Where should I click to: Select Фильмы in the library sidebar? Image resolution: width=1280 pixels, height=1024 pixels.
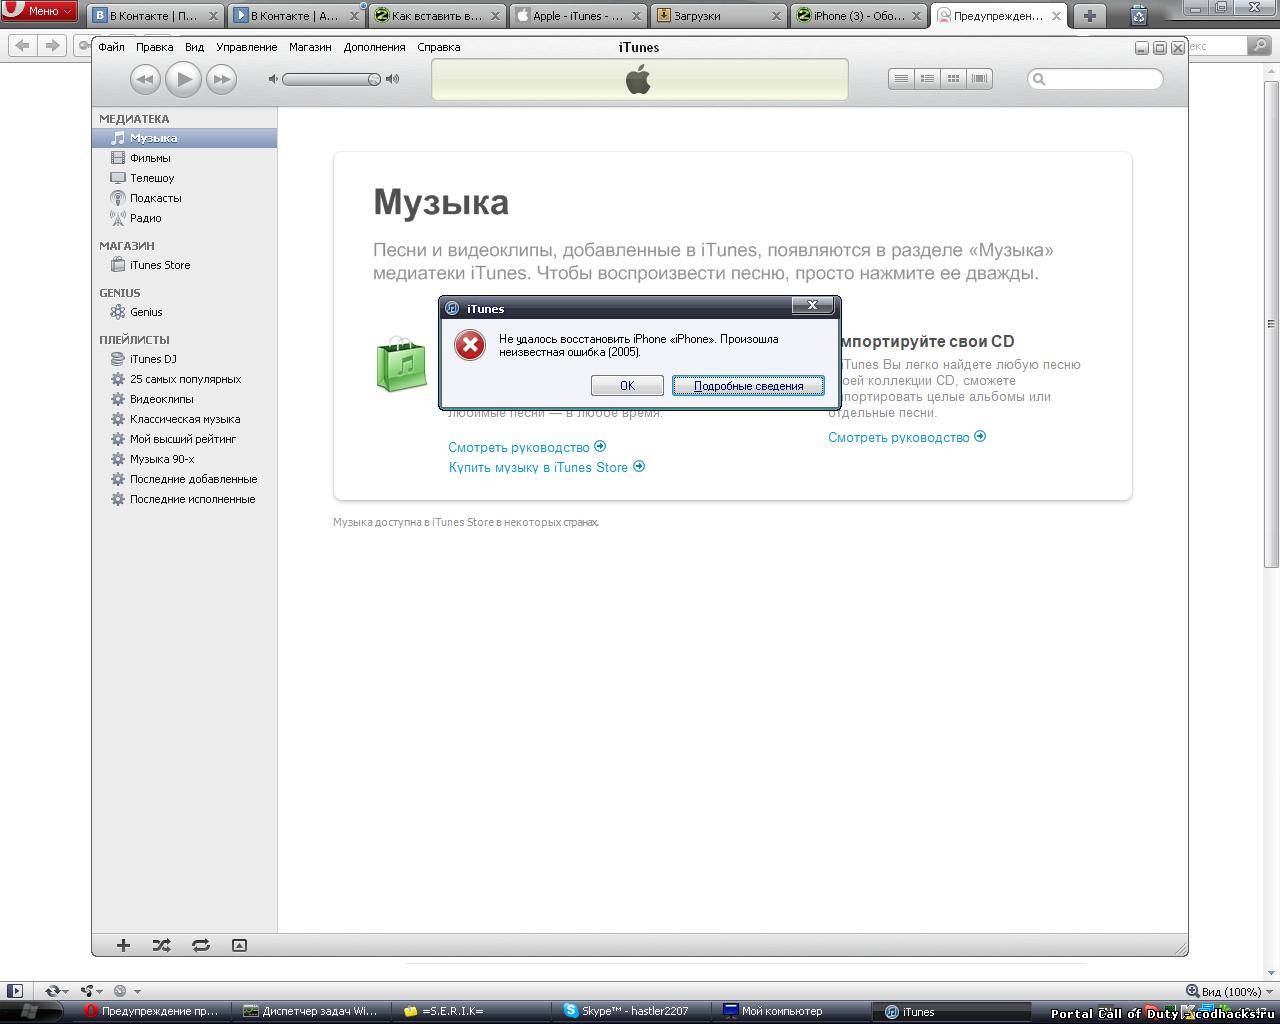pos(185,158)
